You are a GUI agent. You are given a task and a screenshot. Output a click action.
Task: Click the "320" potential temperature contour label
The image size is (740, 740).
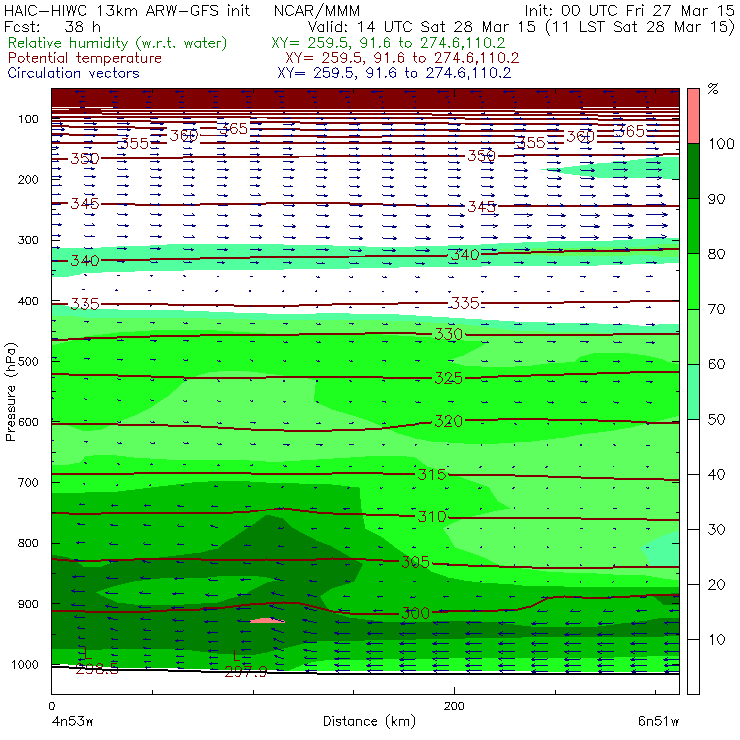click(448, 421)
